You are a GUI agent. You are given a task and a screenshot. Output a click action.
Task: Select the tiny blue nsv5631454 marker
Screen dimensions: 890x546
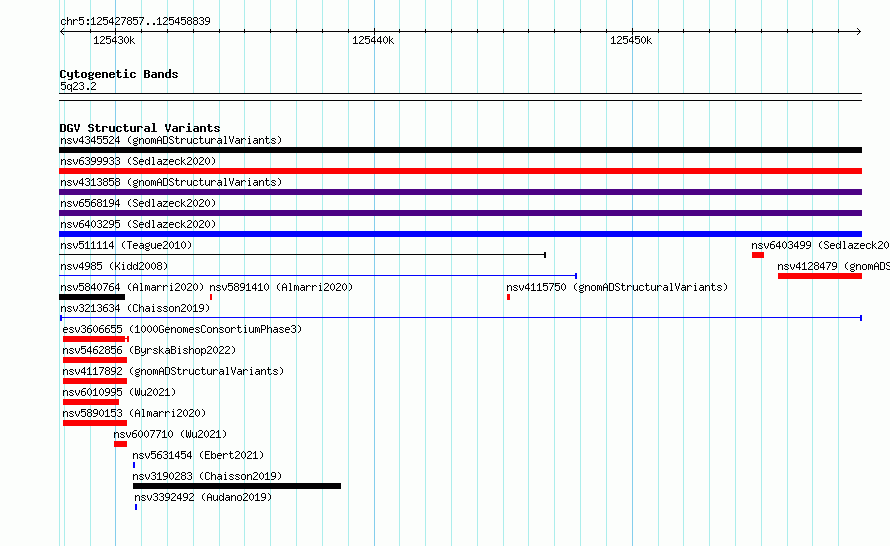(134, 465)
